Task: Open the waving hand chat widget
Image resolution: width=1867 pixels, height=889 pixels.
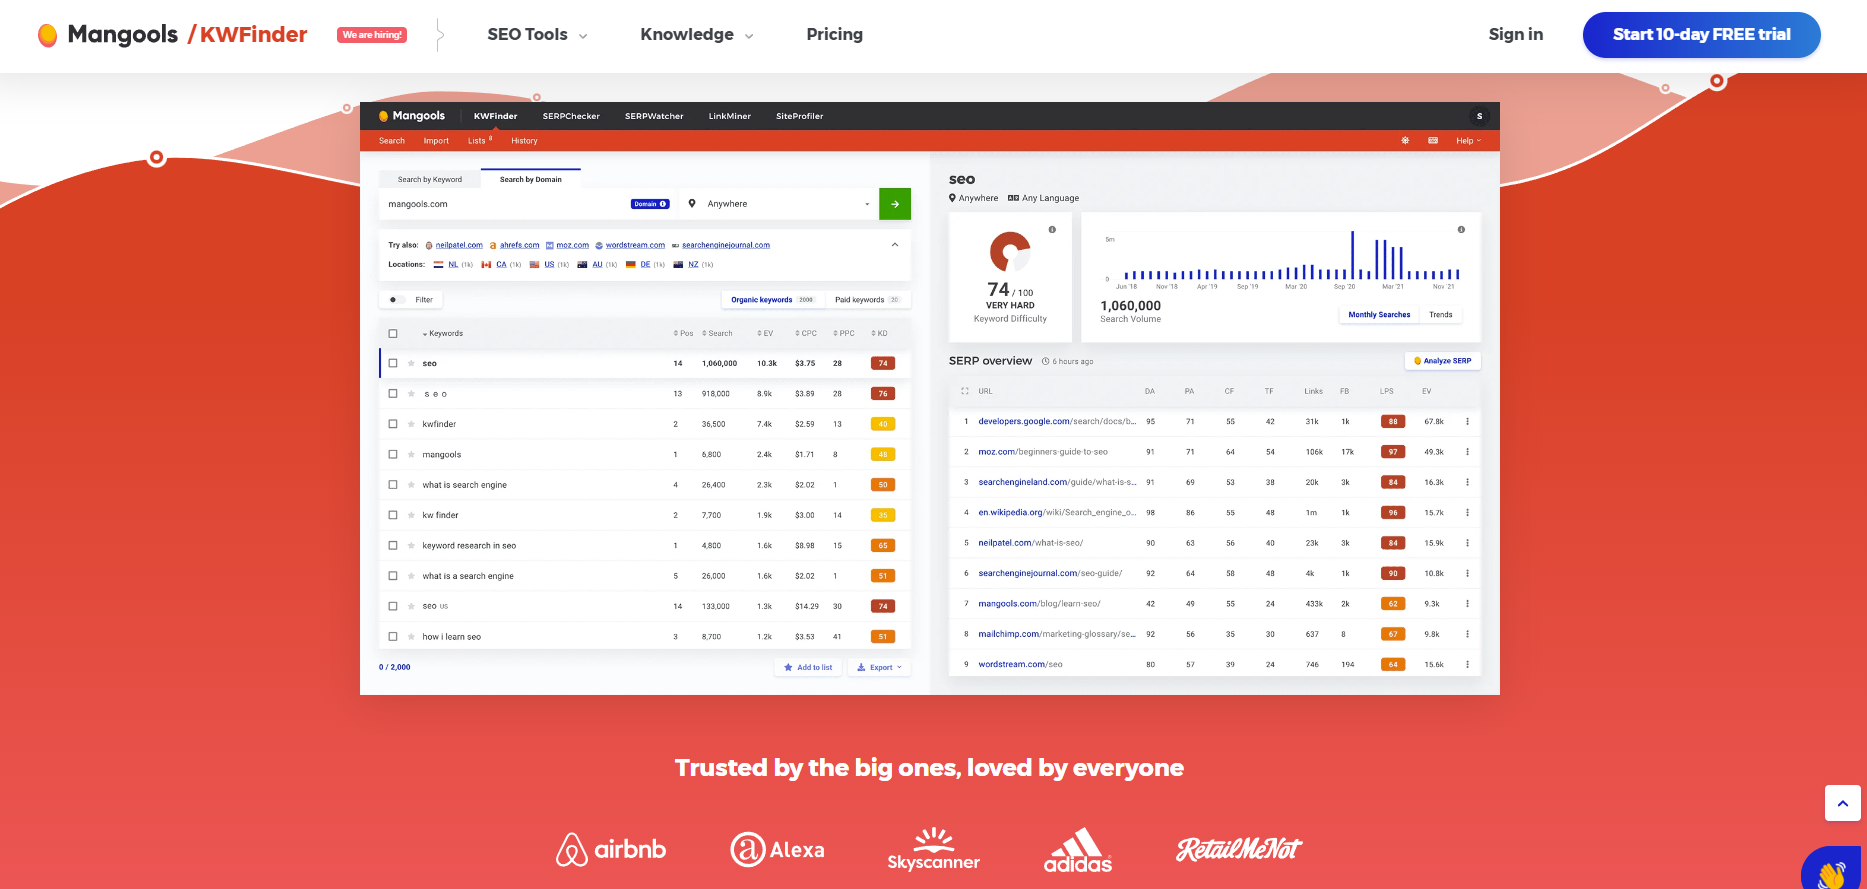Action: pos(1834,871)
